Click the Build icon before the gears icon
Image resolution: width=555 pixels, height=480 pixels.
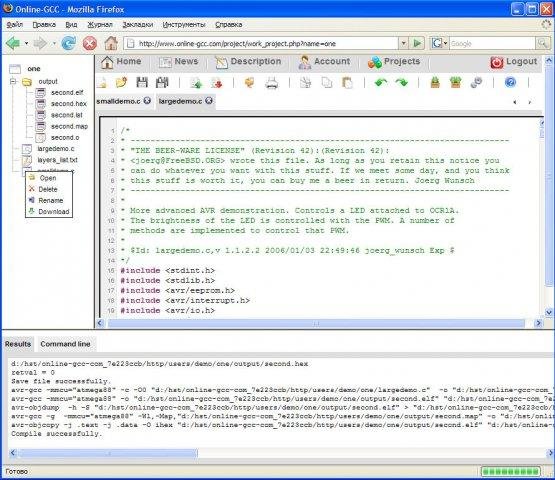[x=456, y=82]
